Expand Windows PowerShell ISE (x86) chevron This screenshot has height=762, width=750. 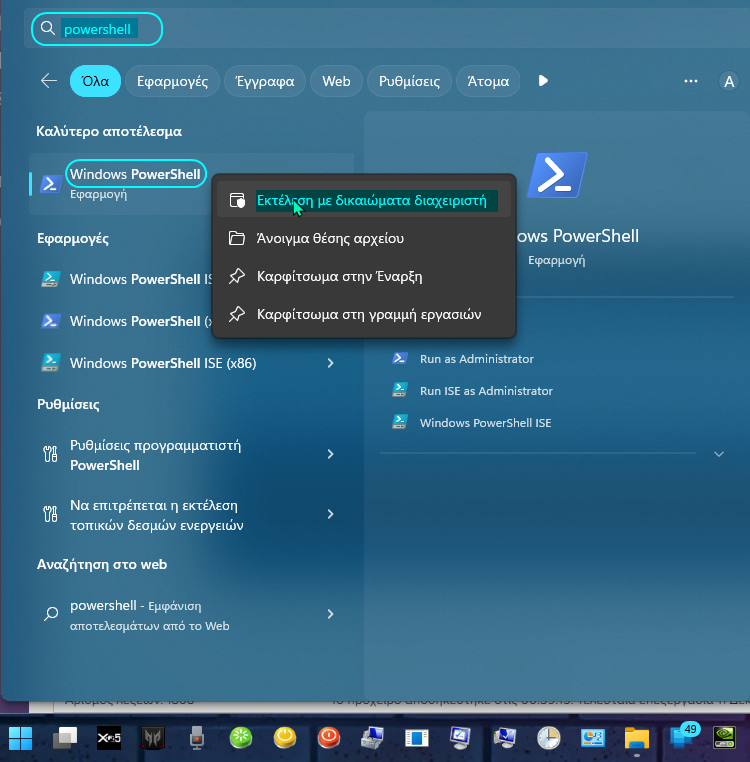point(331,363)
